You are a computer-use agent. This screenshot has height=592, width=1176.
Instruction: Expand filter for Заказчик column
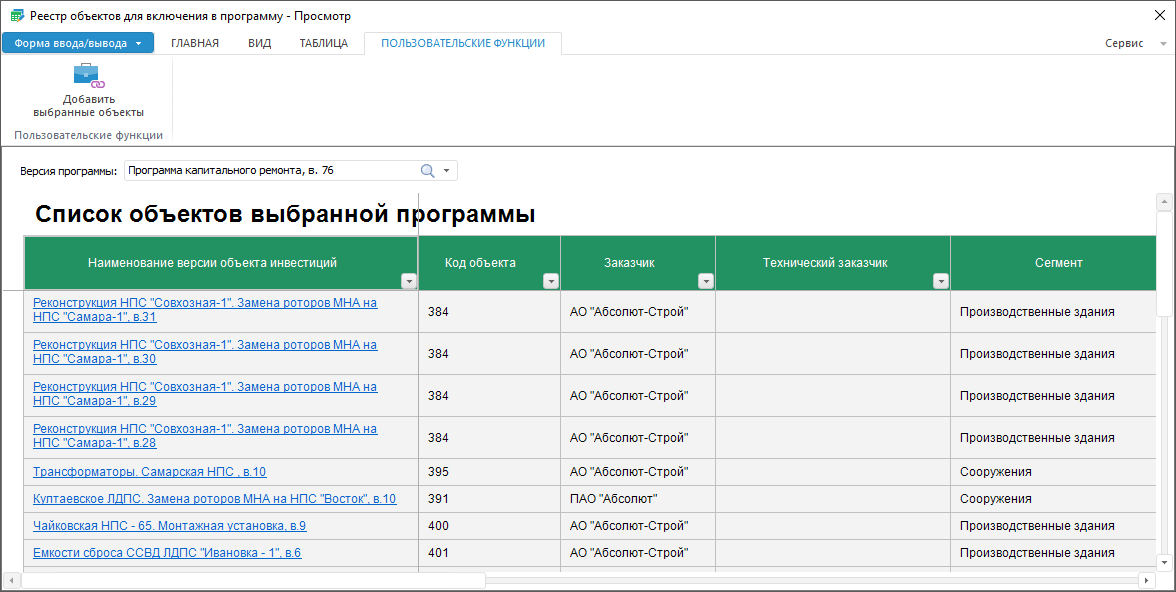(705, 282)
